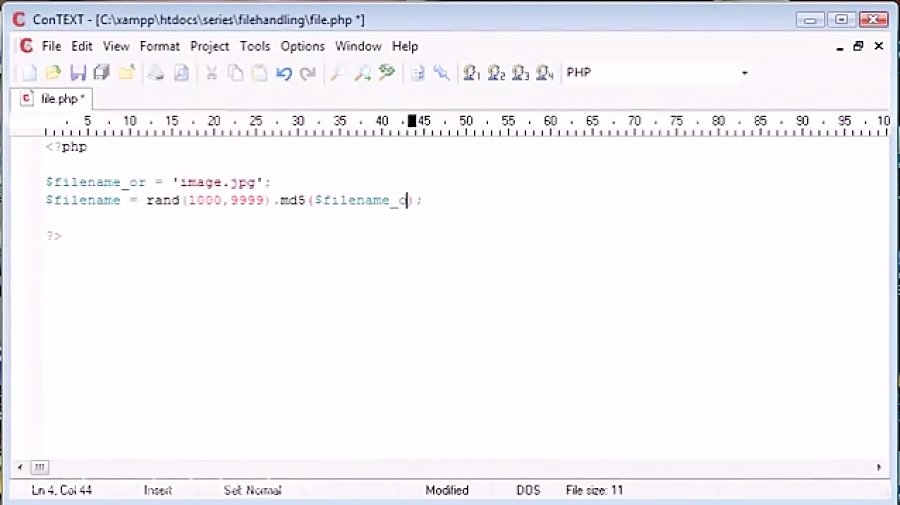The width and height of the screenshot is (900, 505).
Task: Open a file using the toolbar folder icon
Action: click(53, 73)
